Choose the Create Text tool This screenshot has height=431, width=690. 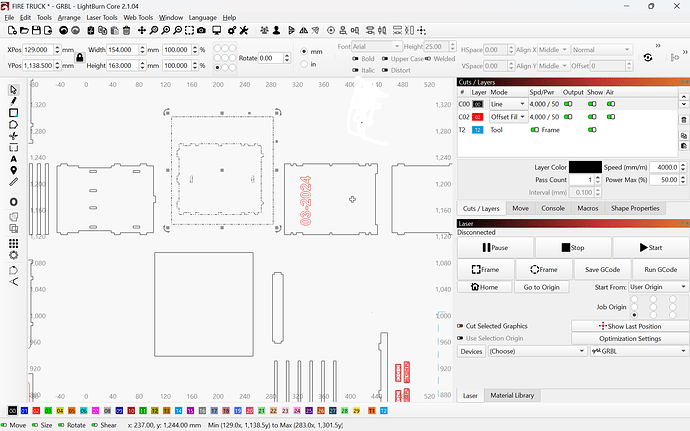click(14, 159)
